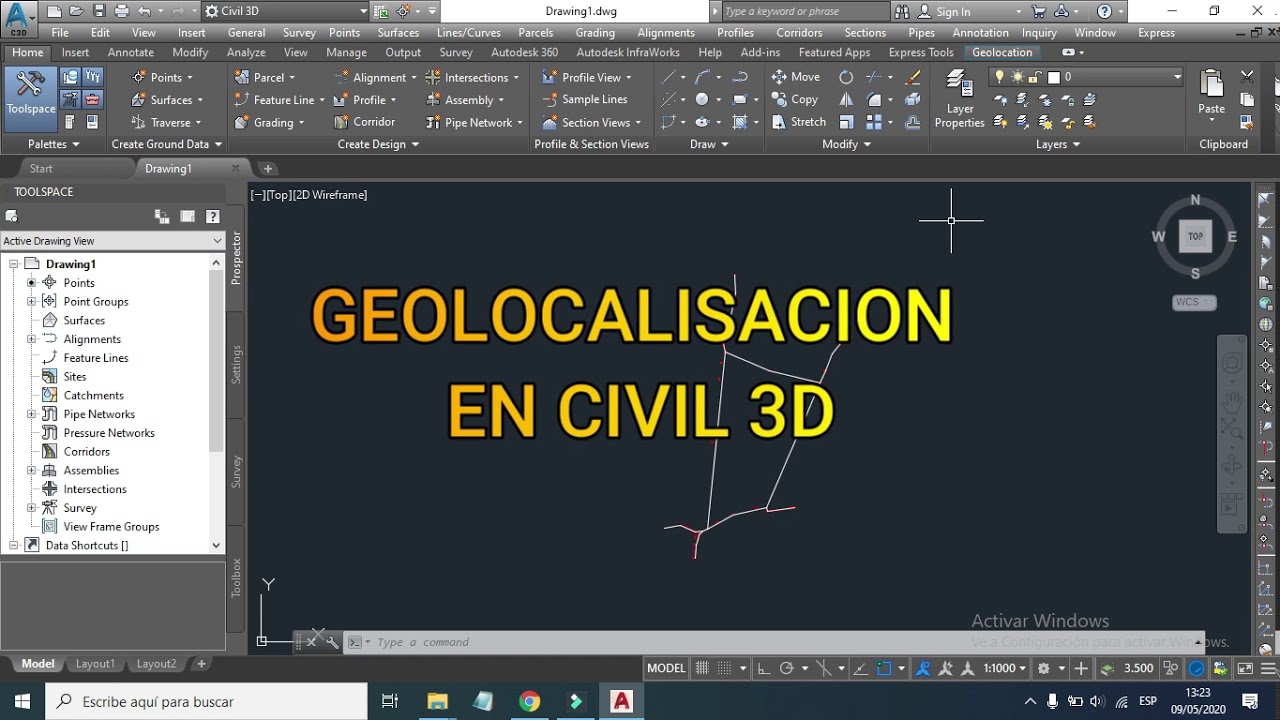Click the layer color swatch beside 0
The height and width of the screenshot is (720, 1280).
(x=1053, y=77)
